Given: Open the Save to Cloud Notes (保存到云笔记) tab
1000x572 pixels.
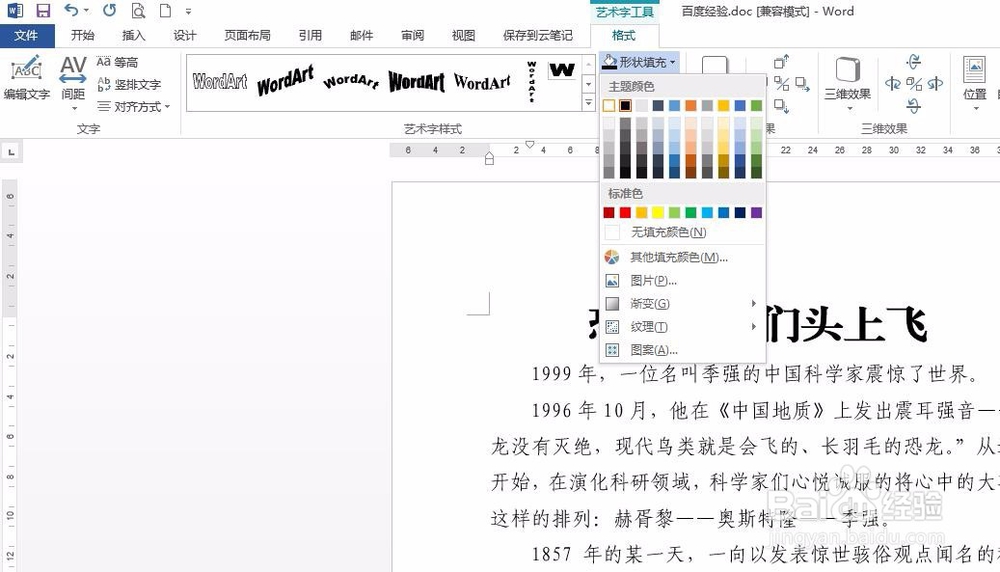Looking at the screenshot, I should click(538, 35).
